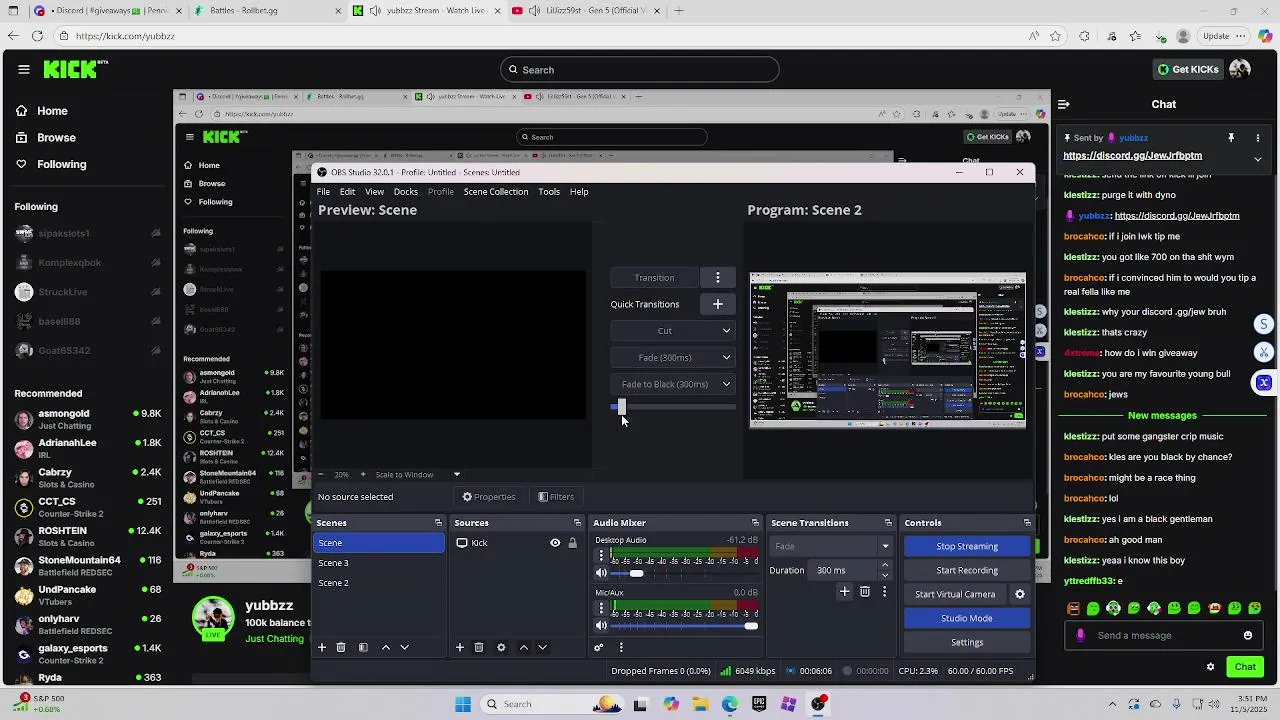The width and height of the screenshot is (1280, 720).
Task: Toggle Studio Mode button off
Action: point(967,618)
